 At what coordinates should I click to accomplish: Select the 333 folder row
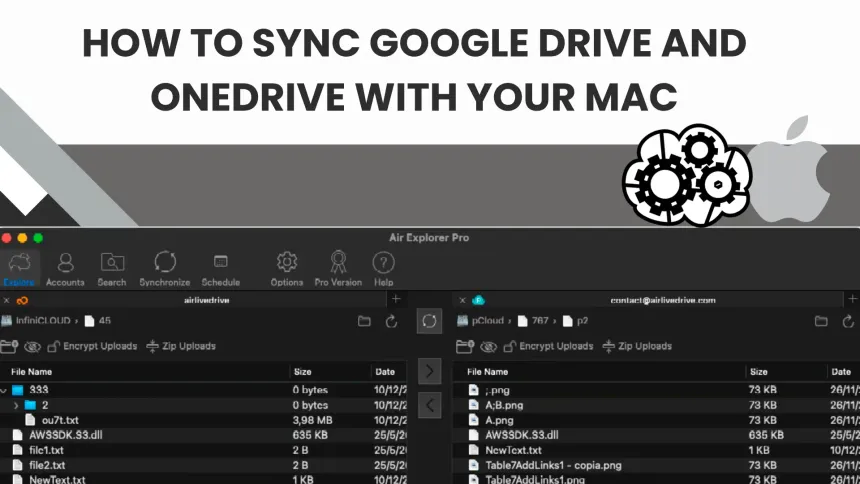pyautogui.click(x=203, y=390)
